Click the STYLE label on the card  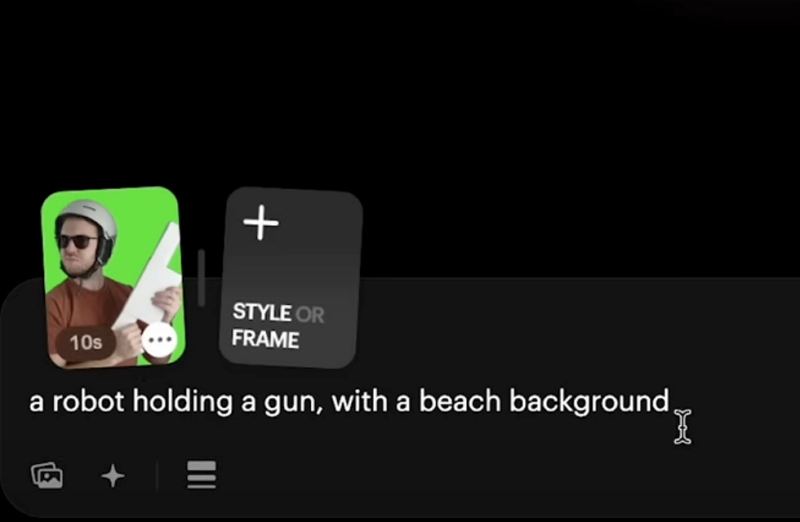[x=262, y=312]
